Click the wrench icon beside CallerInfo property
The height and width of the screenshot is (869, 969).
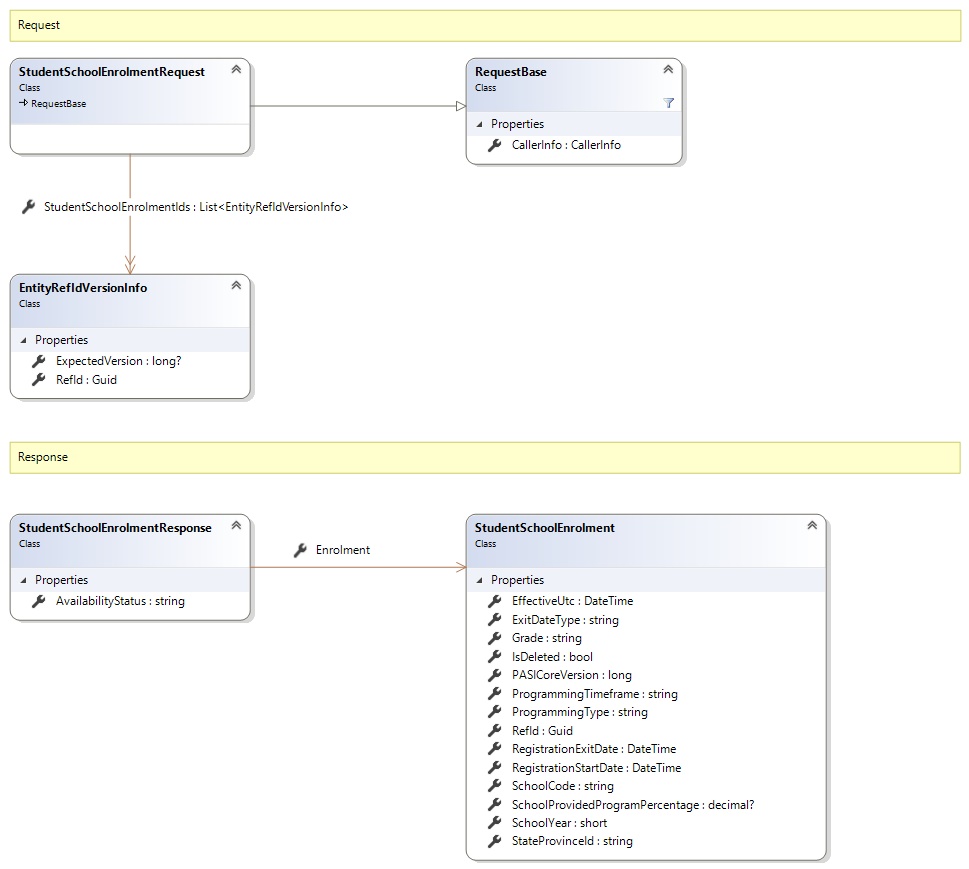[494, 145]
